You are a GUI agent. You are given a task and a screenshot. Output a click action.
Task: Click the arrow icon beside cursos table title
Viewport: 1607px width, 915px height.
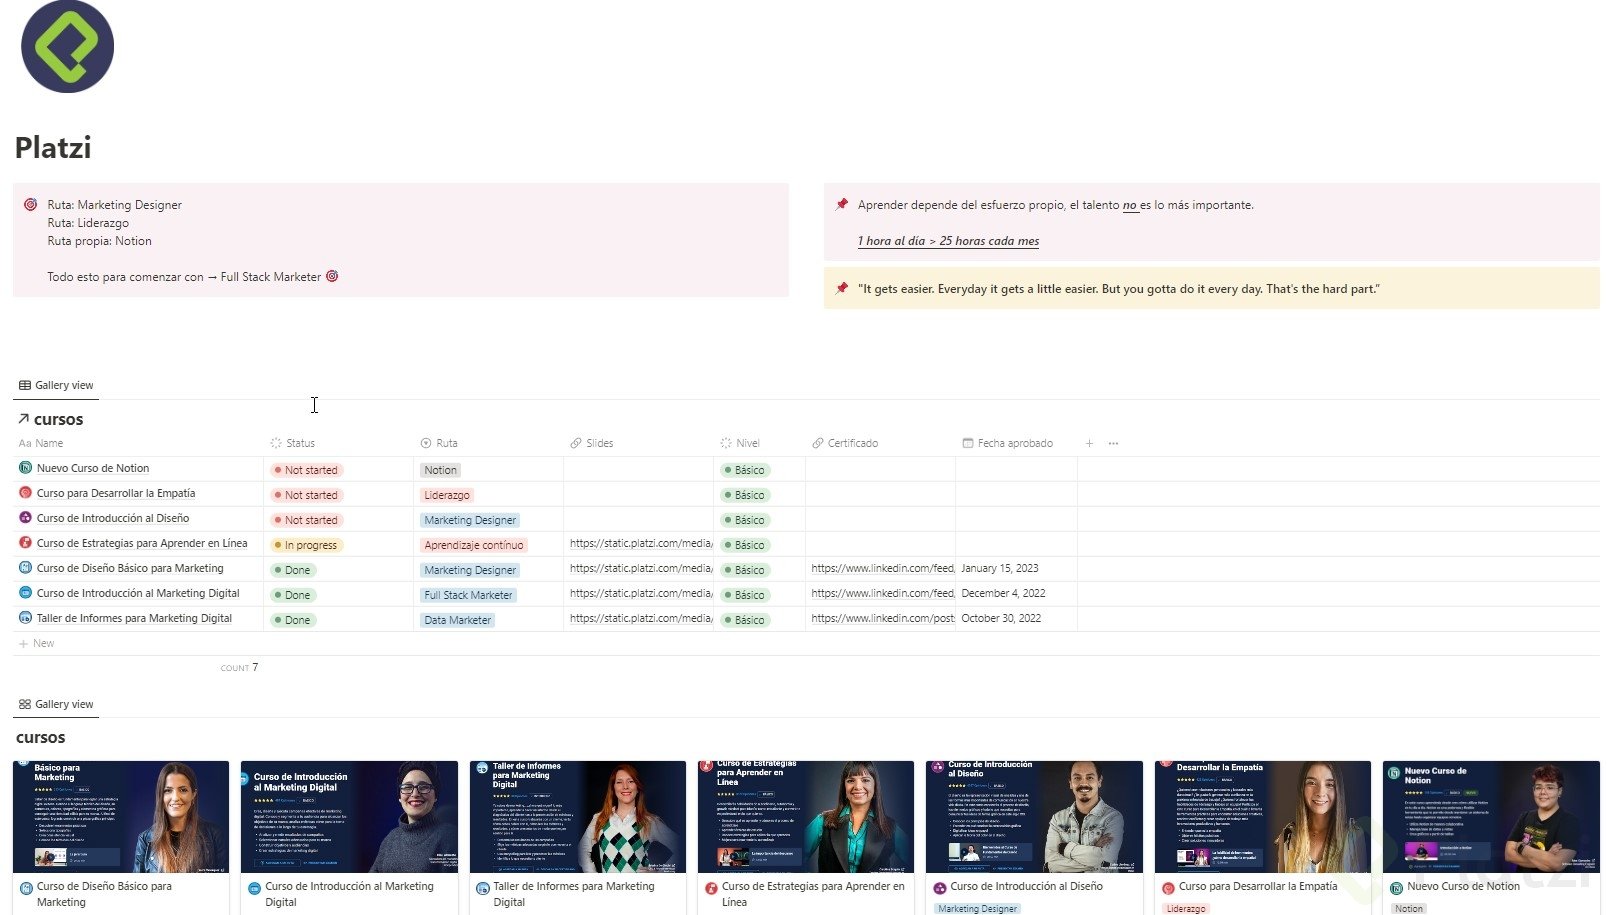point(23,419)
